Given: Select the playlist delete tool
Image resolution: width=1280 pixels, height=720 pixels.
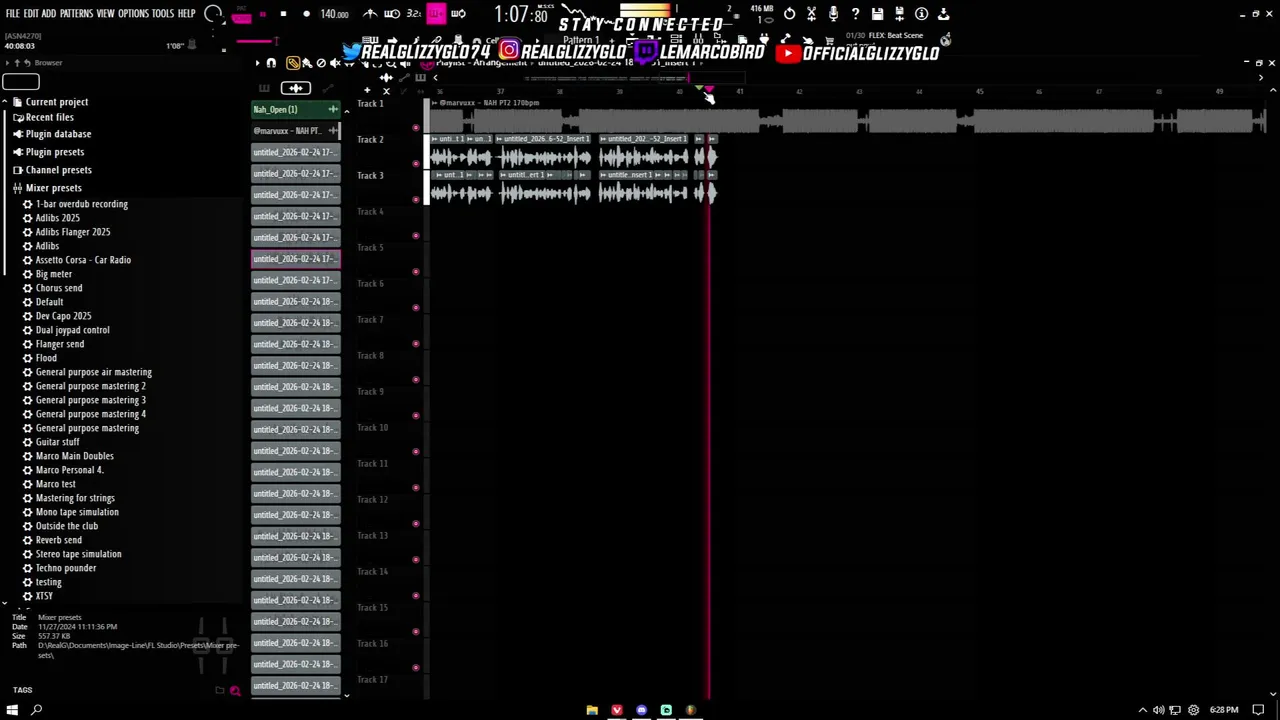Looking at the screenshot, I should pos(321,63).
